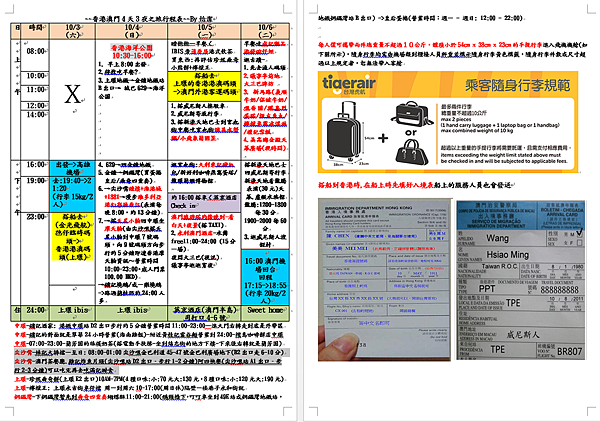Screen dimensions: 600x422
Task: Click the red hand-luggage rule paragraph
Action: tap(452, 54)
